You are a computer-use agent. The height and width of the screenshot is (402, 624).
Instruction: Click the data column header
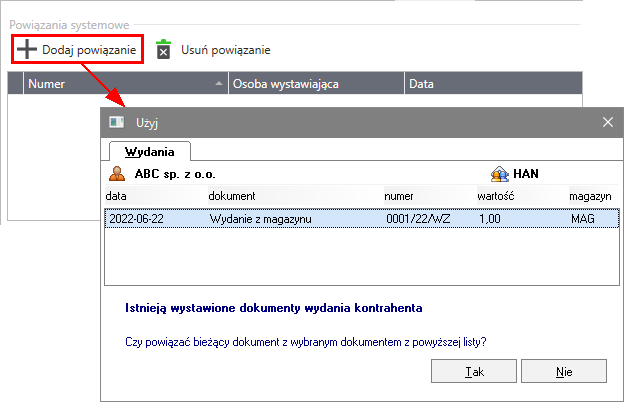coord(116,196)
